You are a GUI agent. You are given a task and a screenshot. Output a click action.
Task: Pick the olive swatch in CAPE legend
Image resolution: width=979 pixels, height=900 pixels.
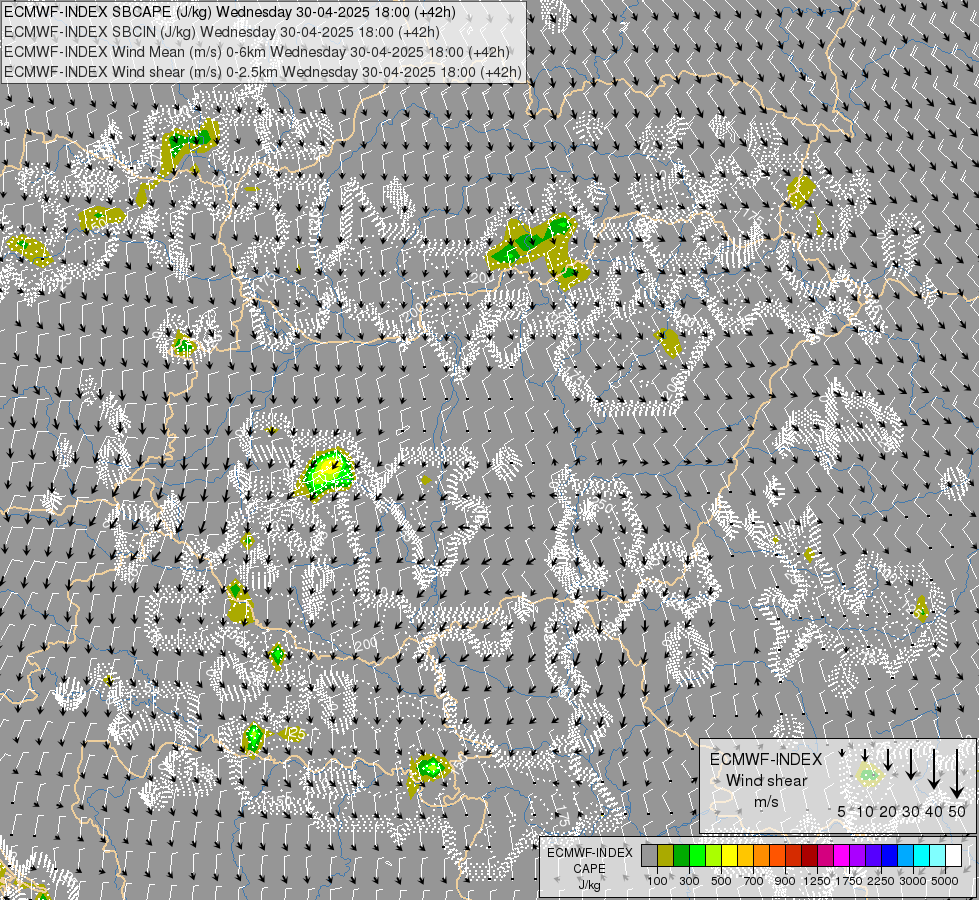pos(666,855)
